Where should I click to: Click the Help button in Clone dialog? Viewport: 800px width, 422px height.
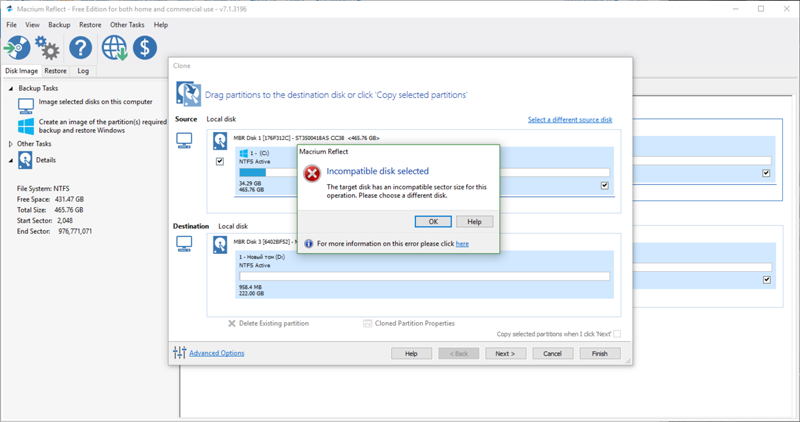pos(411,353)
